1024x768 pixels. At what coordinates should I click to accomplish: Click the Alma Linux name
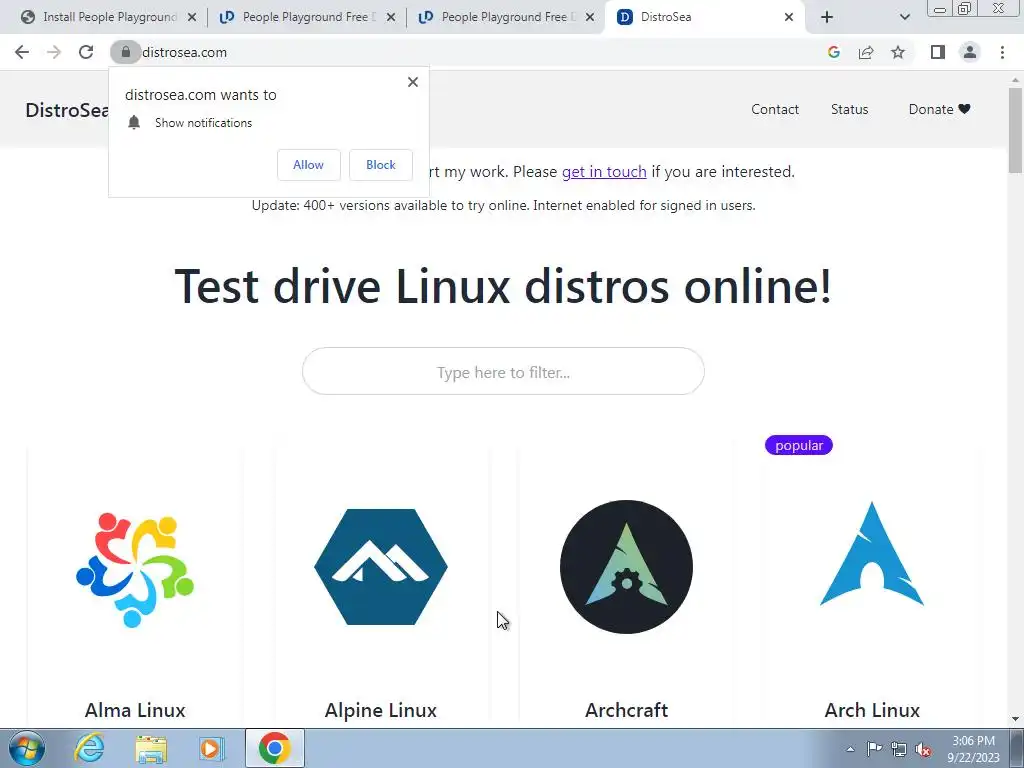[x=135, y=710]
